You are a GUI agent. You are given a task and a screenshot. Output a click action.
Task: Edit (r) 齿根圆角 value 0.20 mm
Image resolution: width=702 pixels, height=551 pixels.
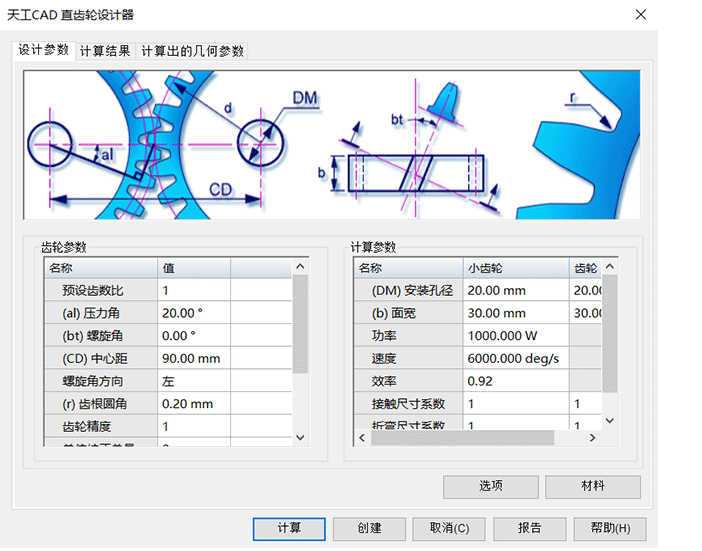[194, 404]
